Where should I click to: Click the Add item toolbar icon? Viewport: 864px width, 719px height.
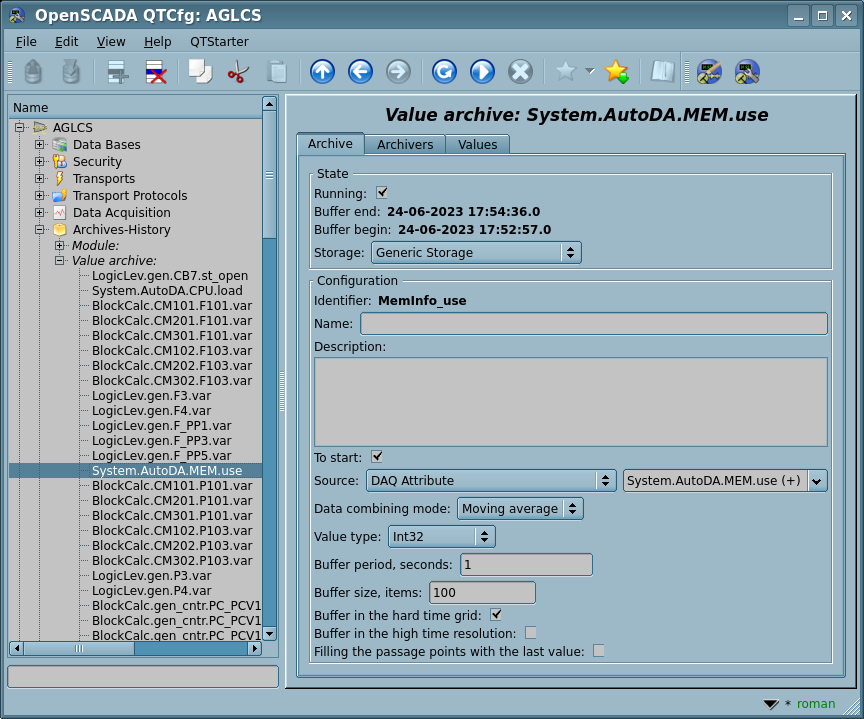click(x=118, y=72)
